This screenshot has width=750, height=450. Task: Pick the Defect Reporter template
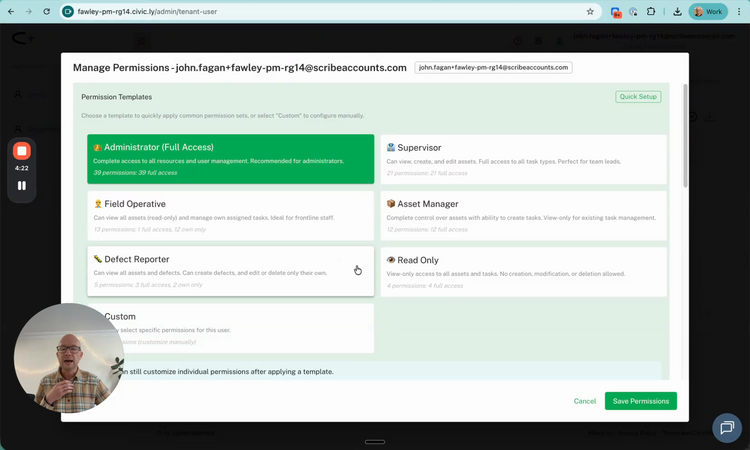(x=231, y=271)
